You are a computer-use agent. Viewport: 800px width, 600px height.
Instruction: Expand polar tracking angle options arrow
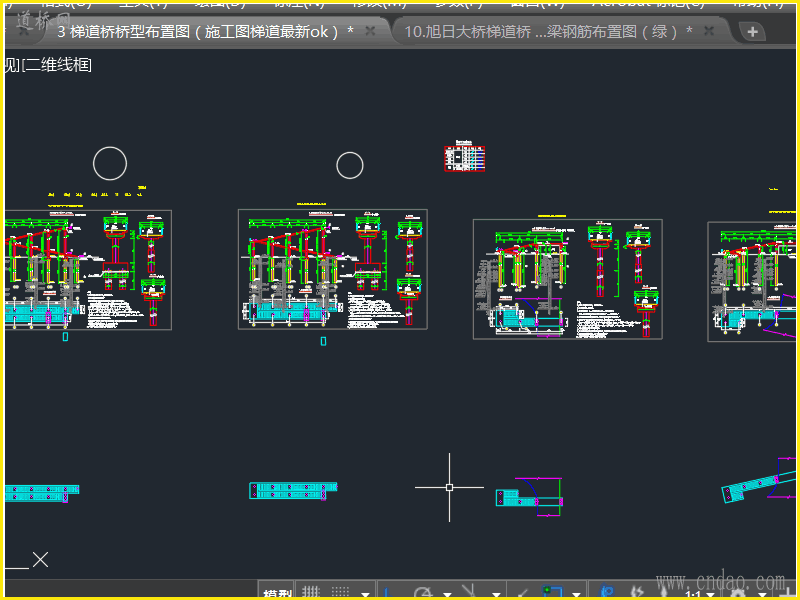coord(447,594)
